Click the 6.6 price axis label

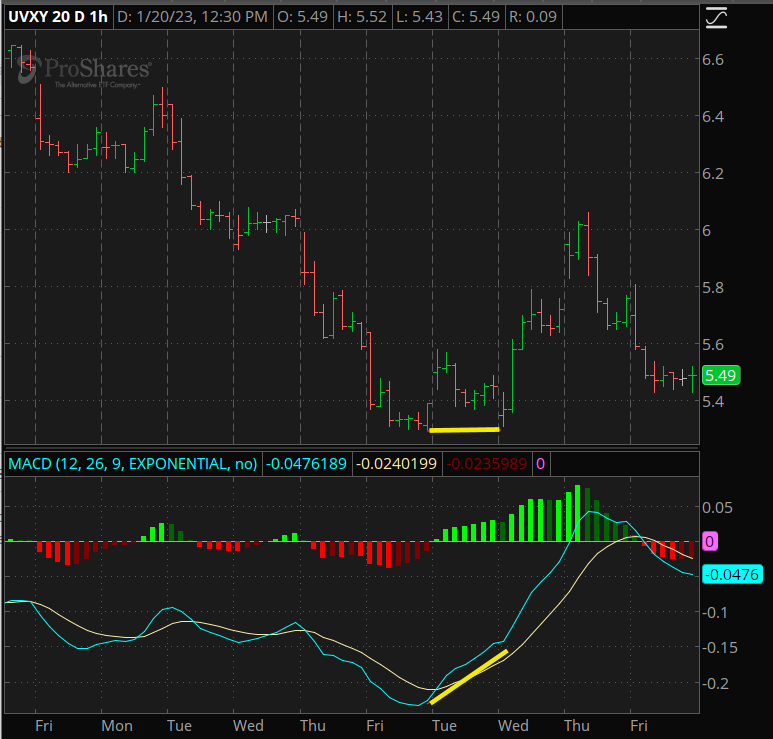[713, 60]
